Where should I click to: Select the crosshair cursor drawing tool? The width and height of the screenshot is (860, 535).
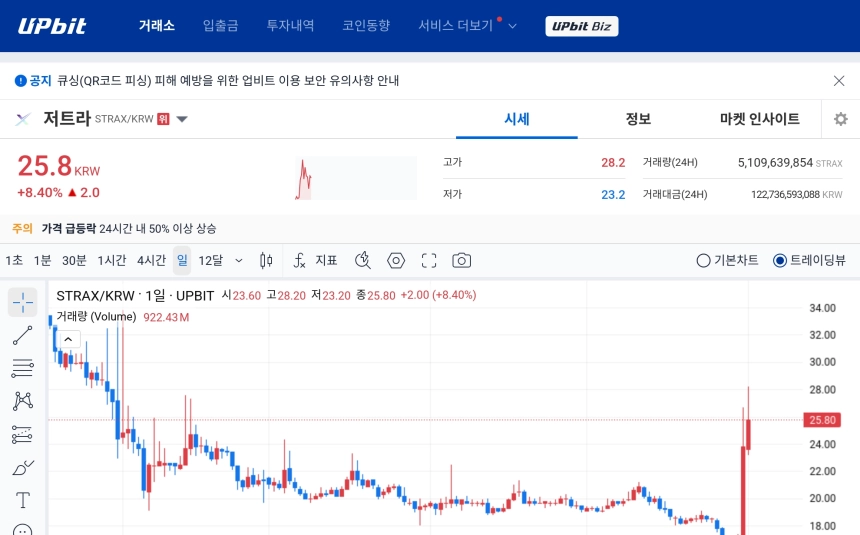click(x=22, y=302)
